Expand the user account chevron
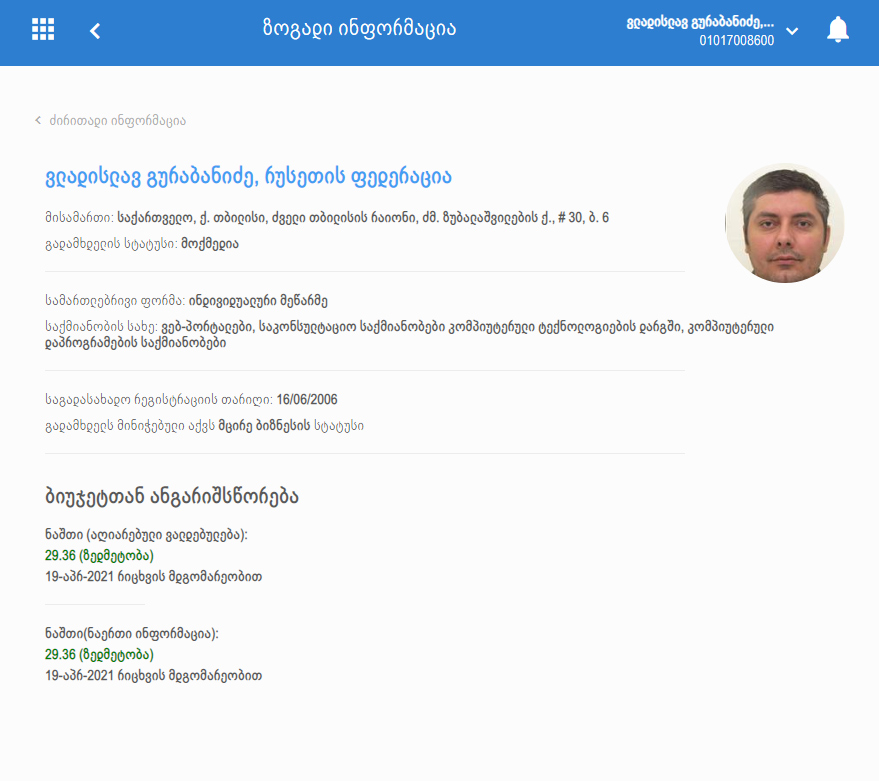Screen dimensions: 879x781 792,31
